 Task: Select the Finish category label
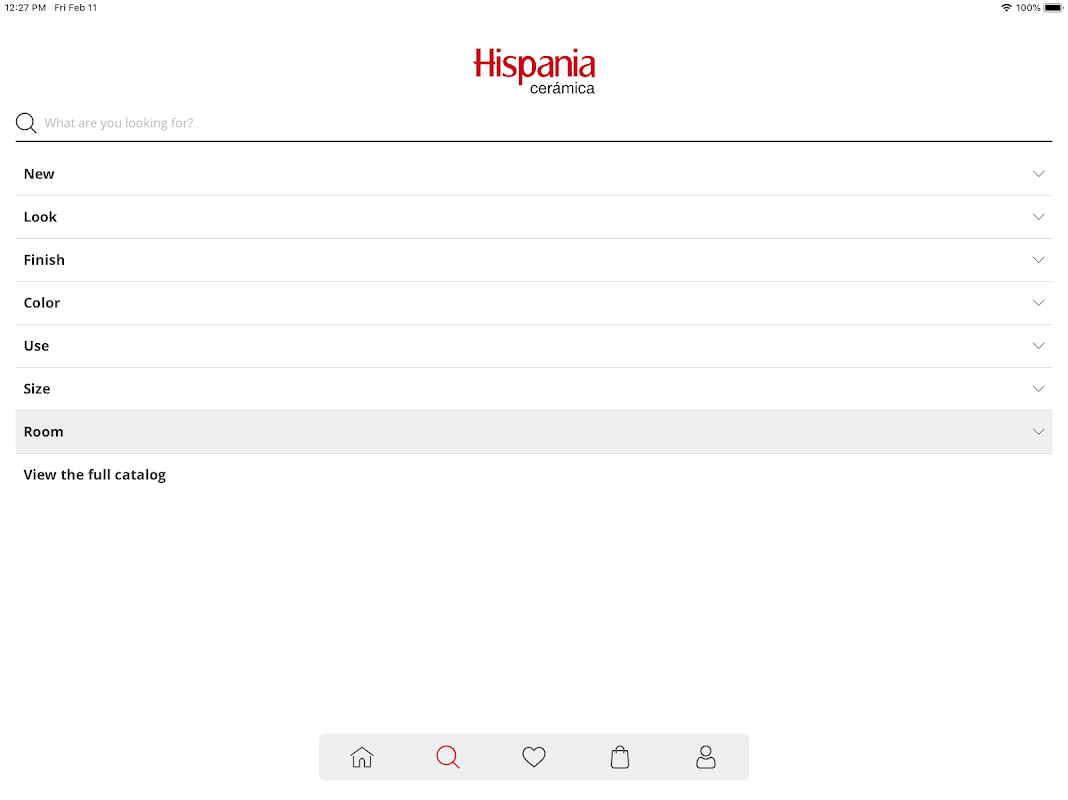(44, 259)
